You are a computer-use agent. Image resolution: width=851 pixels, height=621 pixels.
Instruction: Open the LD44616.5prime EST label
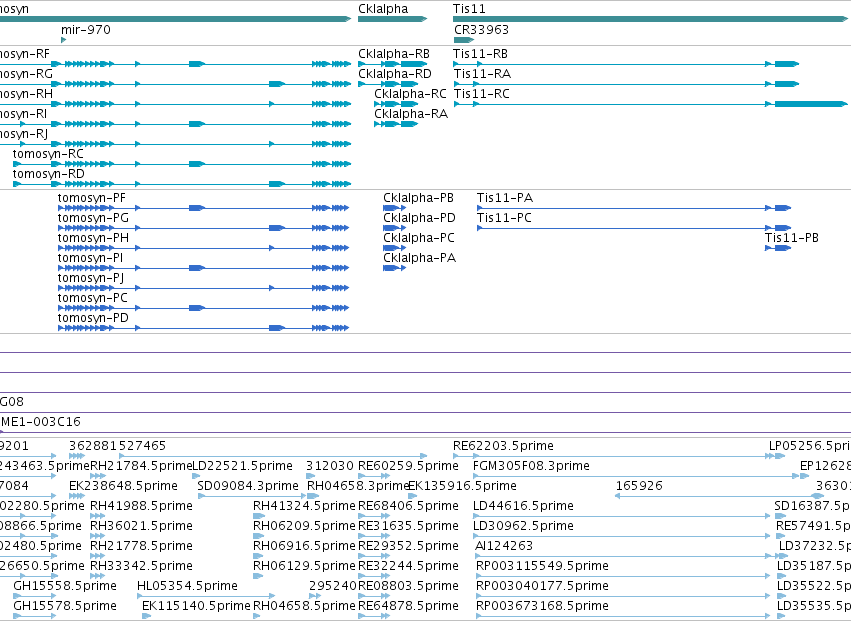coord(523,505)
